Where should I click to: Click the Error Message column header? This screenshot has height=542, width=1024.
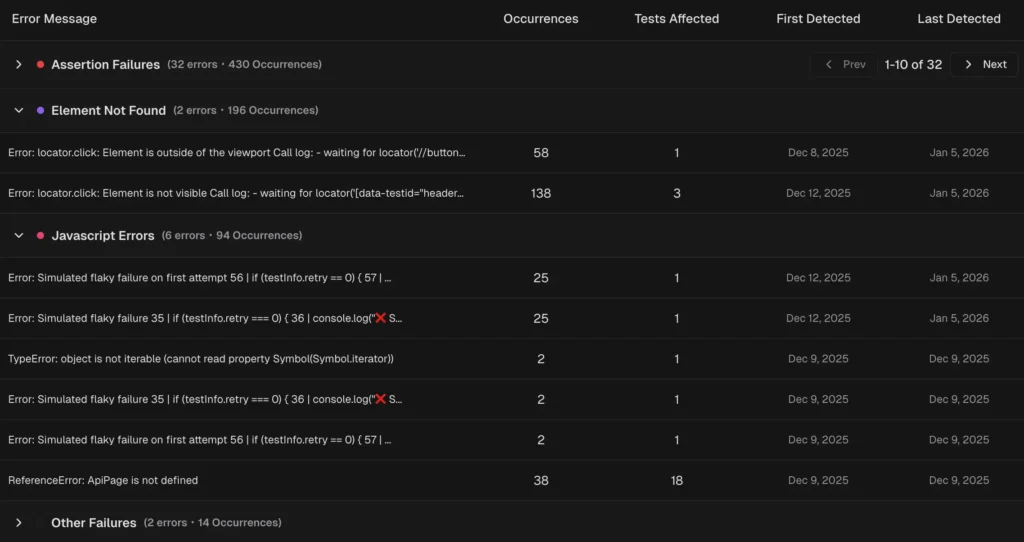pos(54,19)
